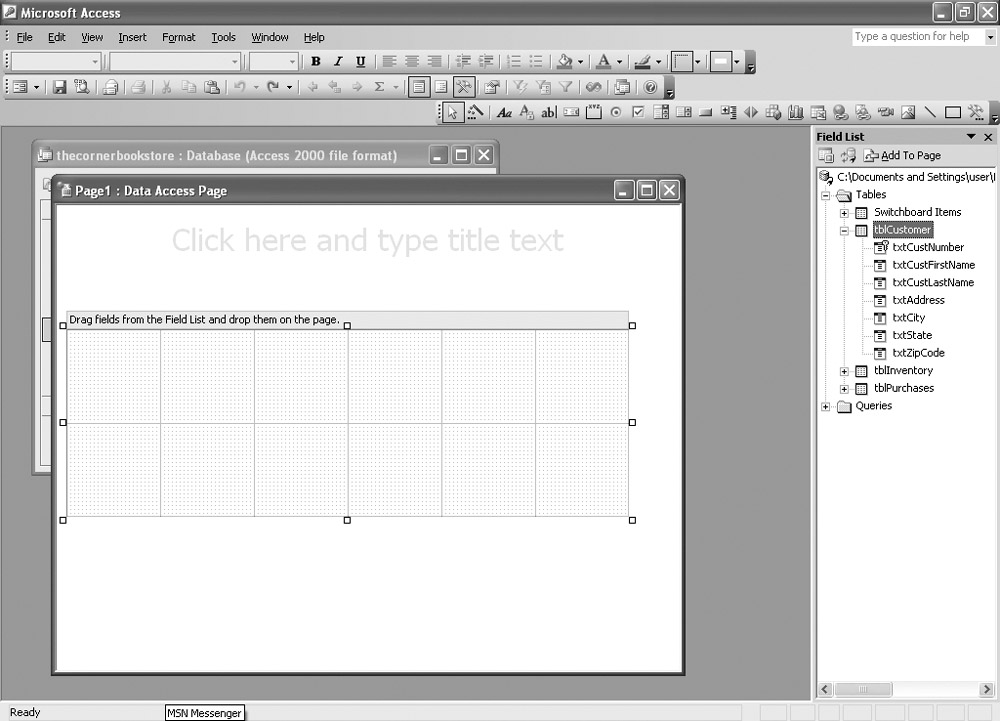The image size is (1000, 721).
Task: Select the Rectangle tool in Toolbox
Action: point(953,113)
